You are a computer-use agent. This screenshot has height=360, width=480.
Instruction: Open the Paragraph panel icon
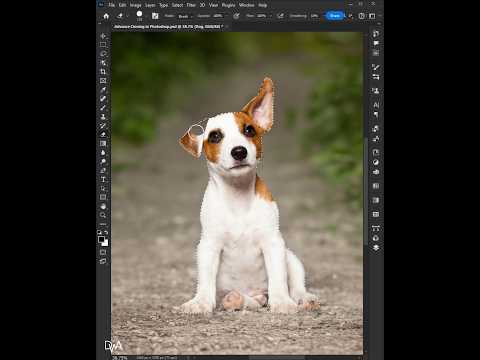(376, 115)
